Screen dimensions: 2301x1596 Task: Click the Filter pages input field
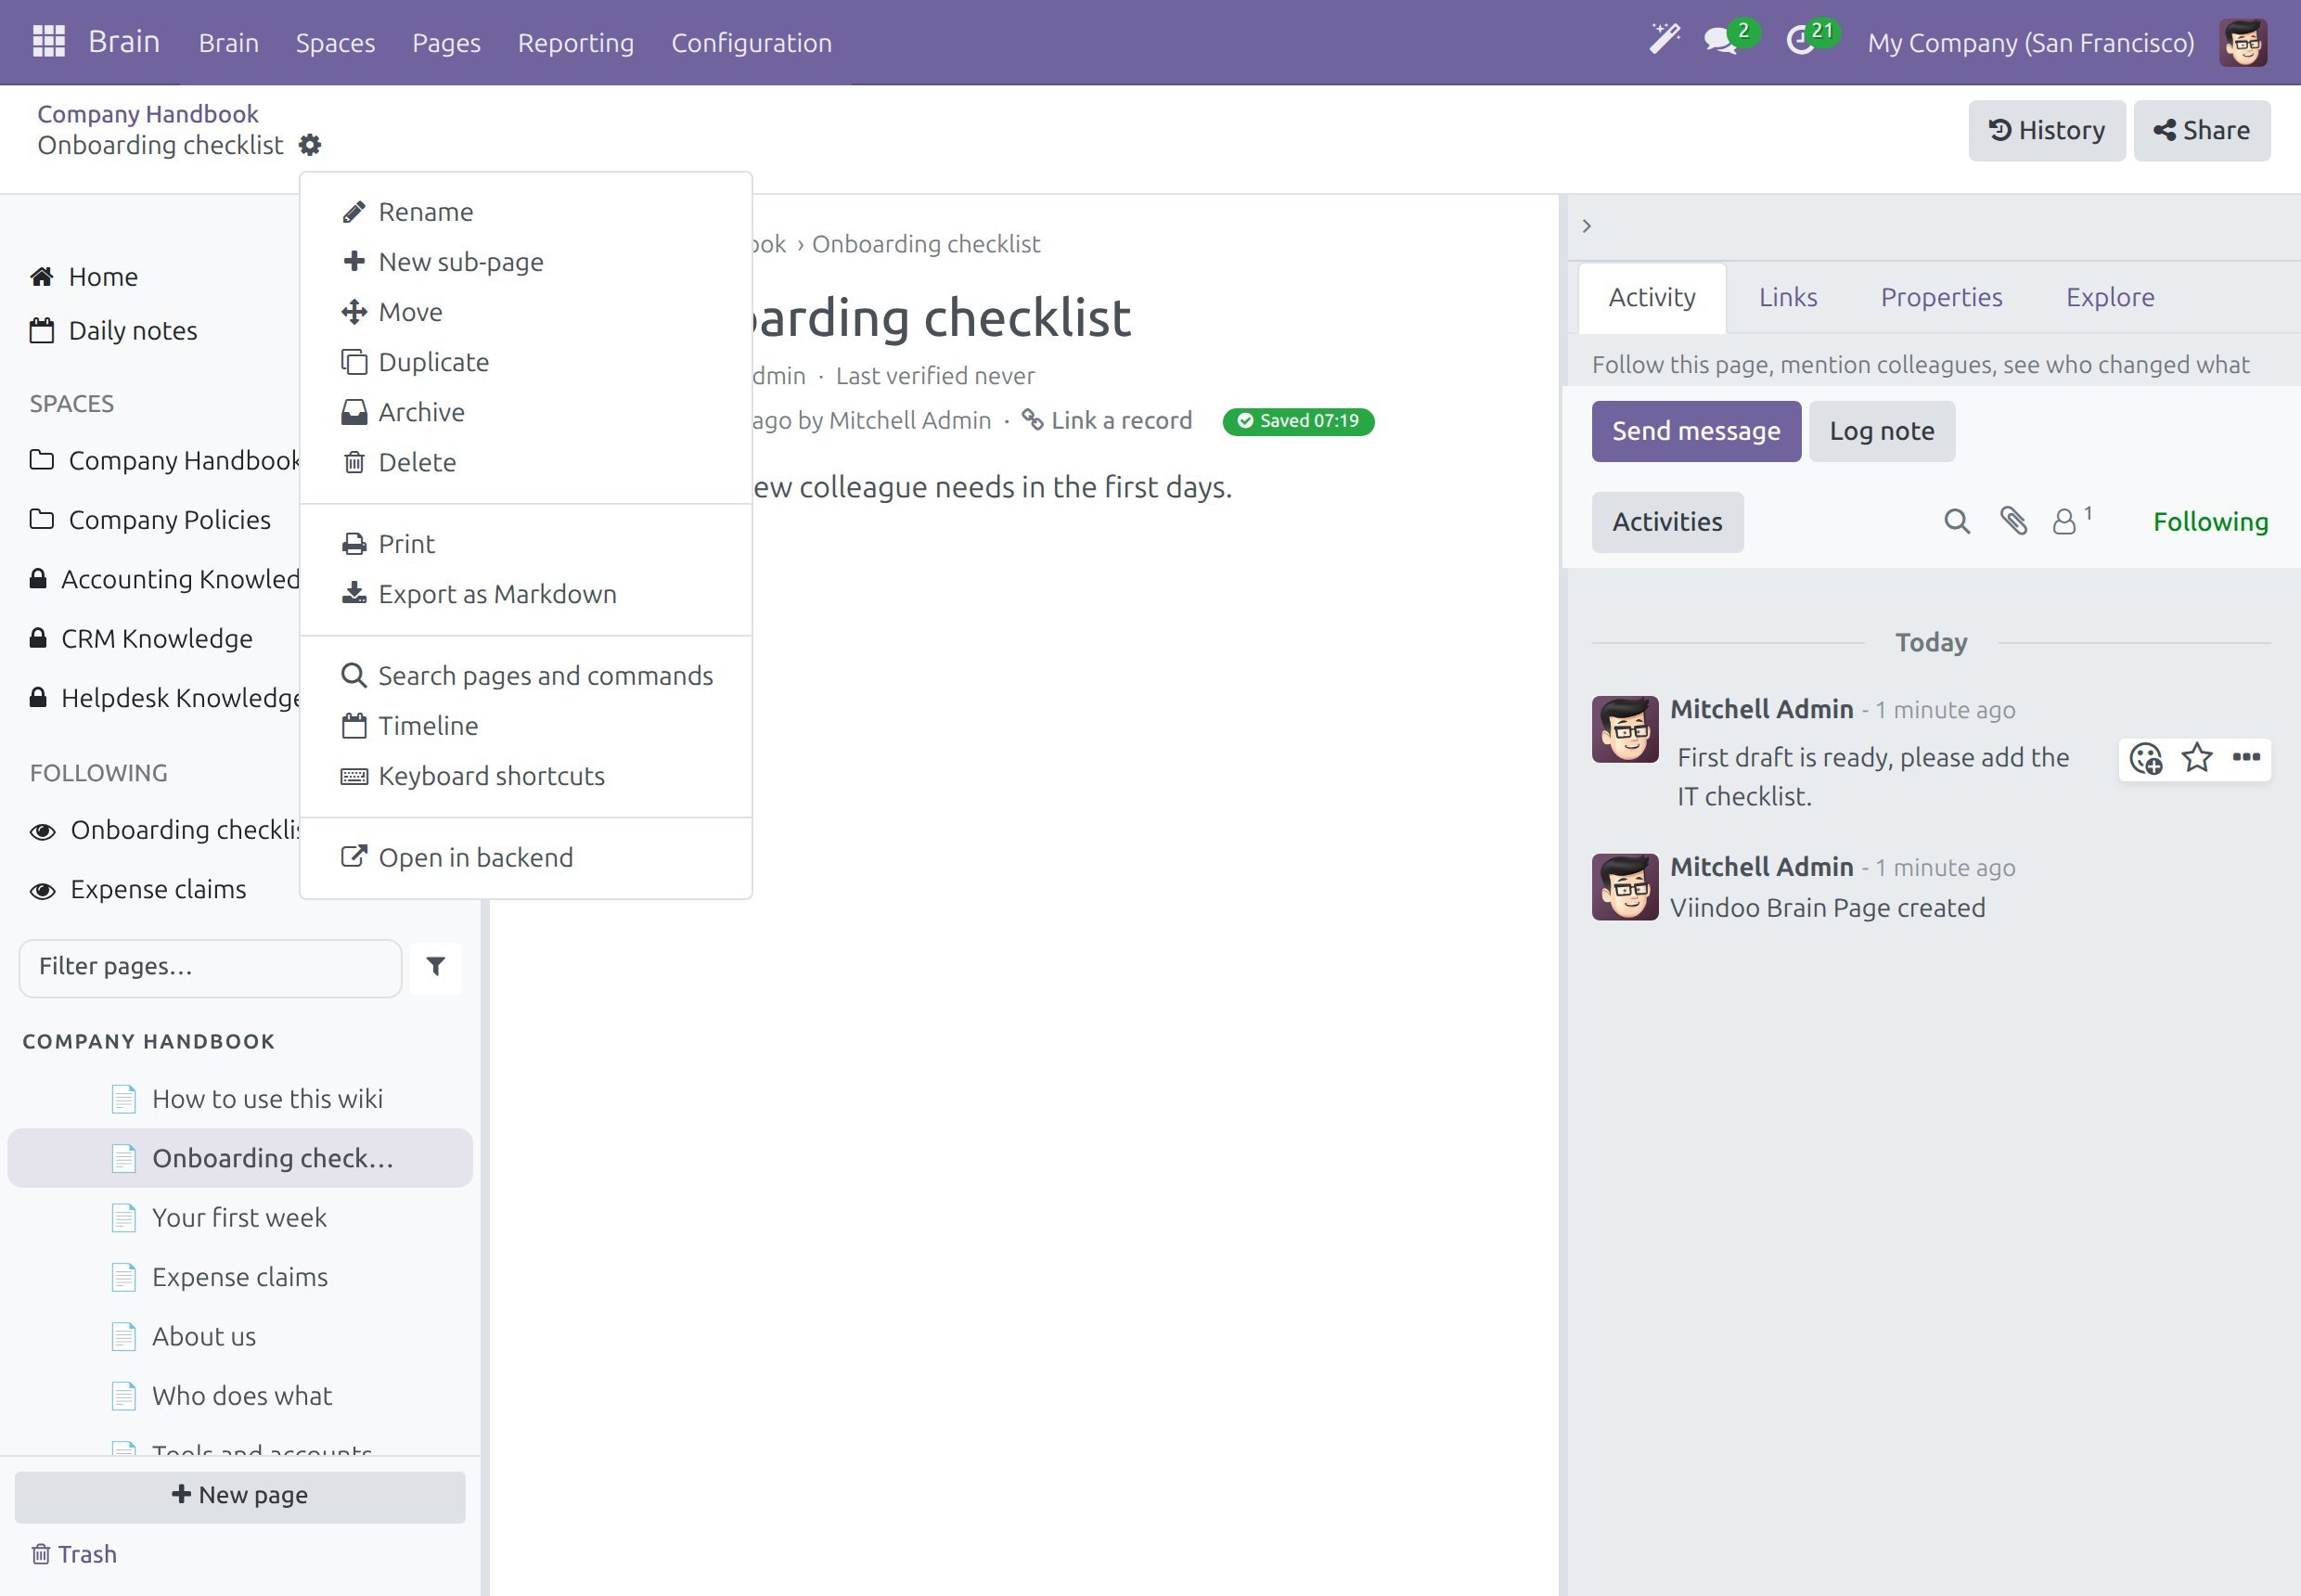pyautogui.click(x=210, y=967)
